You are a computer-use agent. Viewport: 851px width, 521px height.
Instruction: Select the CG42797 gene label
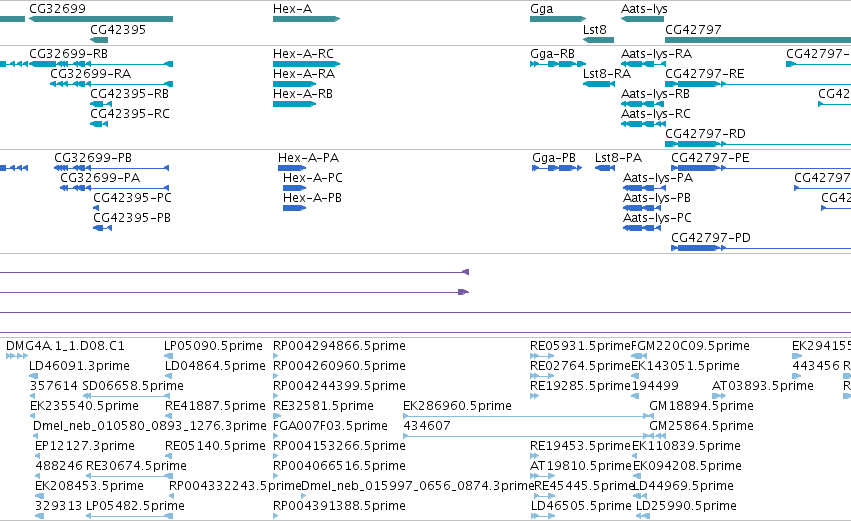693,29
